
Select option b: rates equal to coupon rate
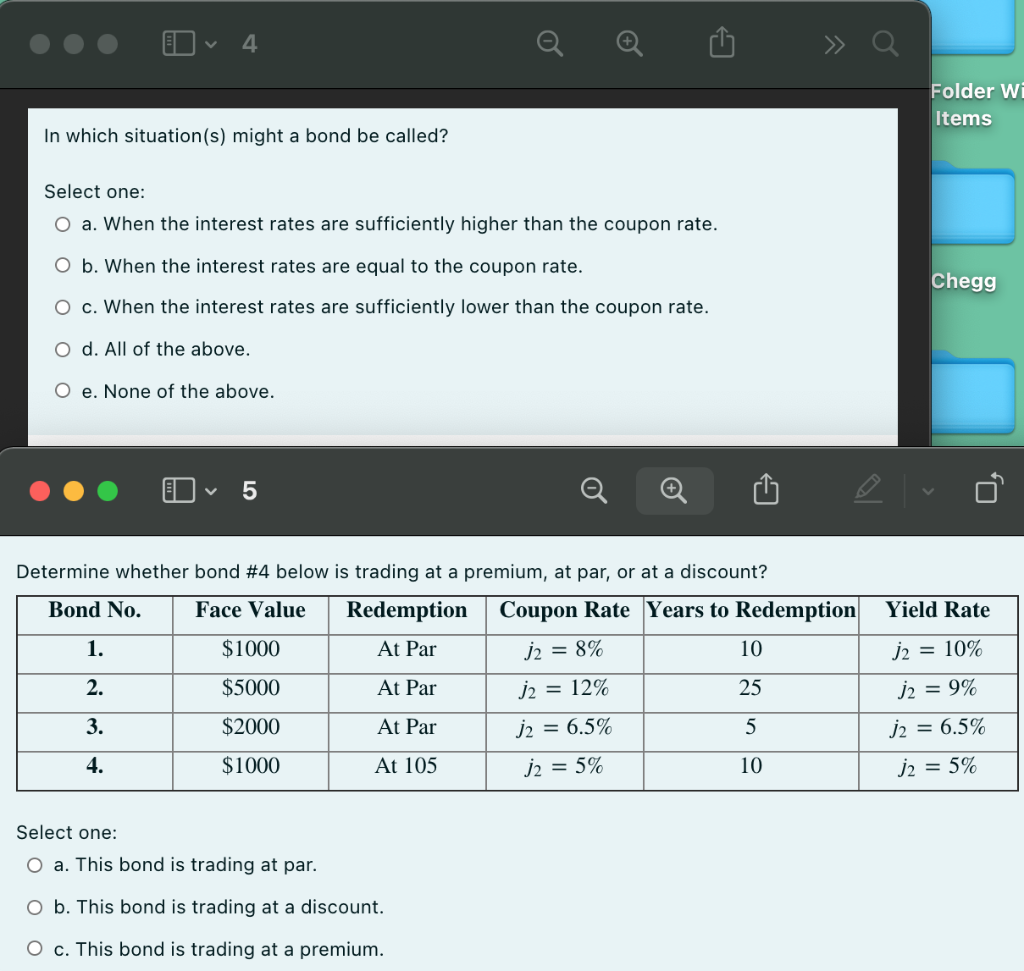pyautogui.click(x=63, y=265)
